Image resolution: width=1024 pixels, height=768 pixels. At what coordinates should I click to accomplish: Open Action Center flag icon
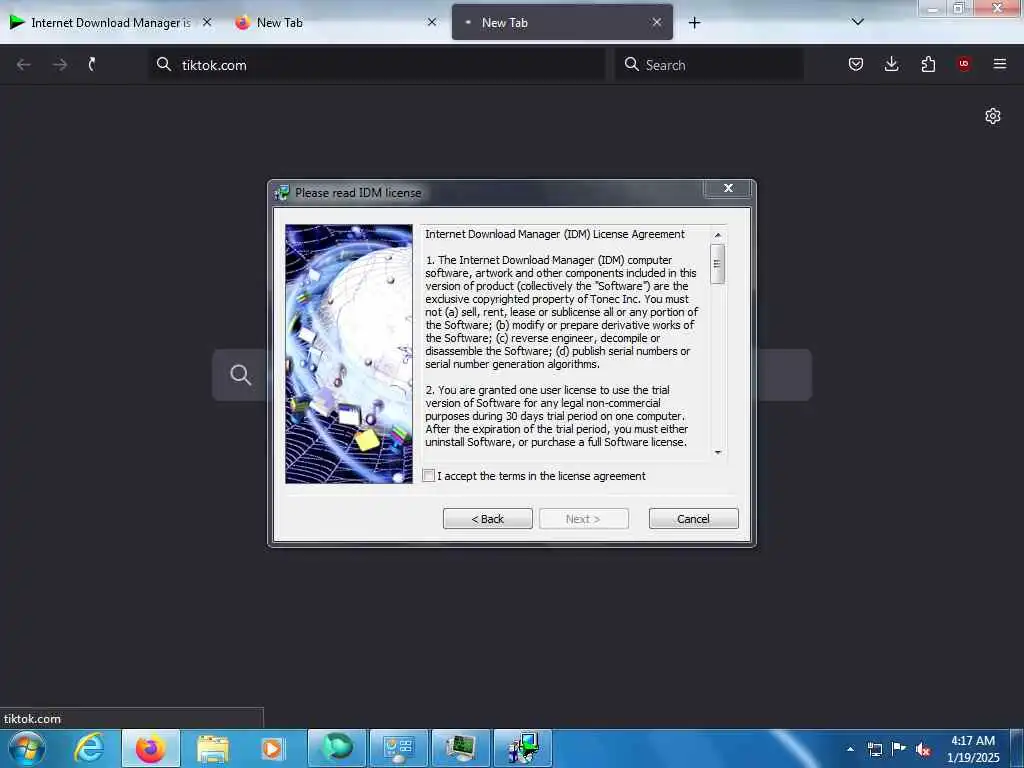tap(899, 749)
